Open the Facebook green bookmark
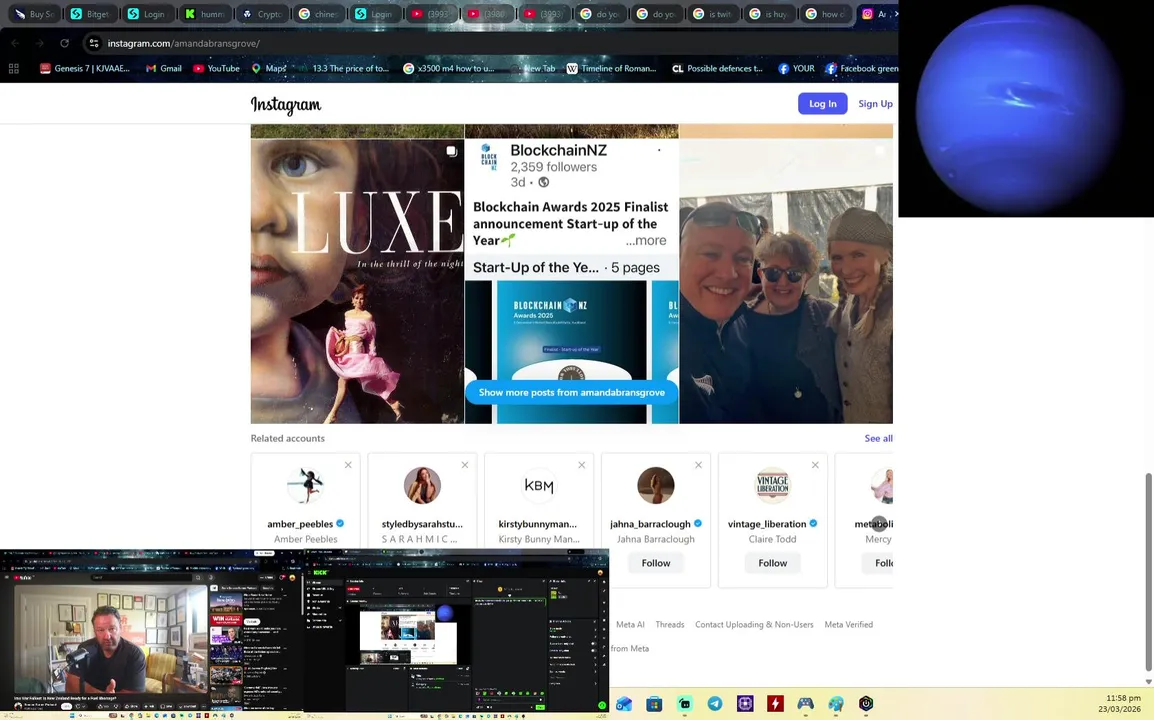The width and height of the screenshot is (1154, 720). pyautogui.click(x=862, y=68)
